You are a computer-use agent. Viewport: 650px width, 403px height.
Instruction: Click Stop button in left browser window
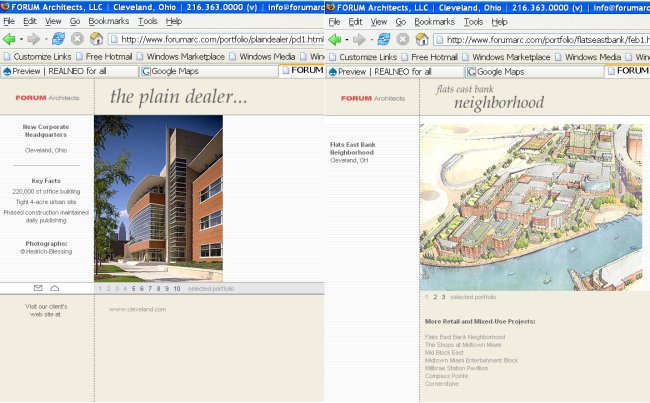point(77,39)
